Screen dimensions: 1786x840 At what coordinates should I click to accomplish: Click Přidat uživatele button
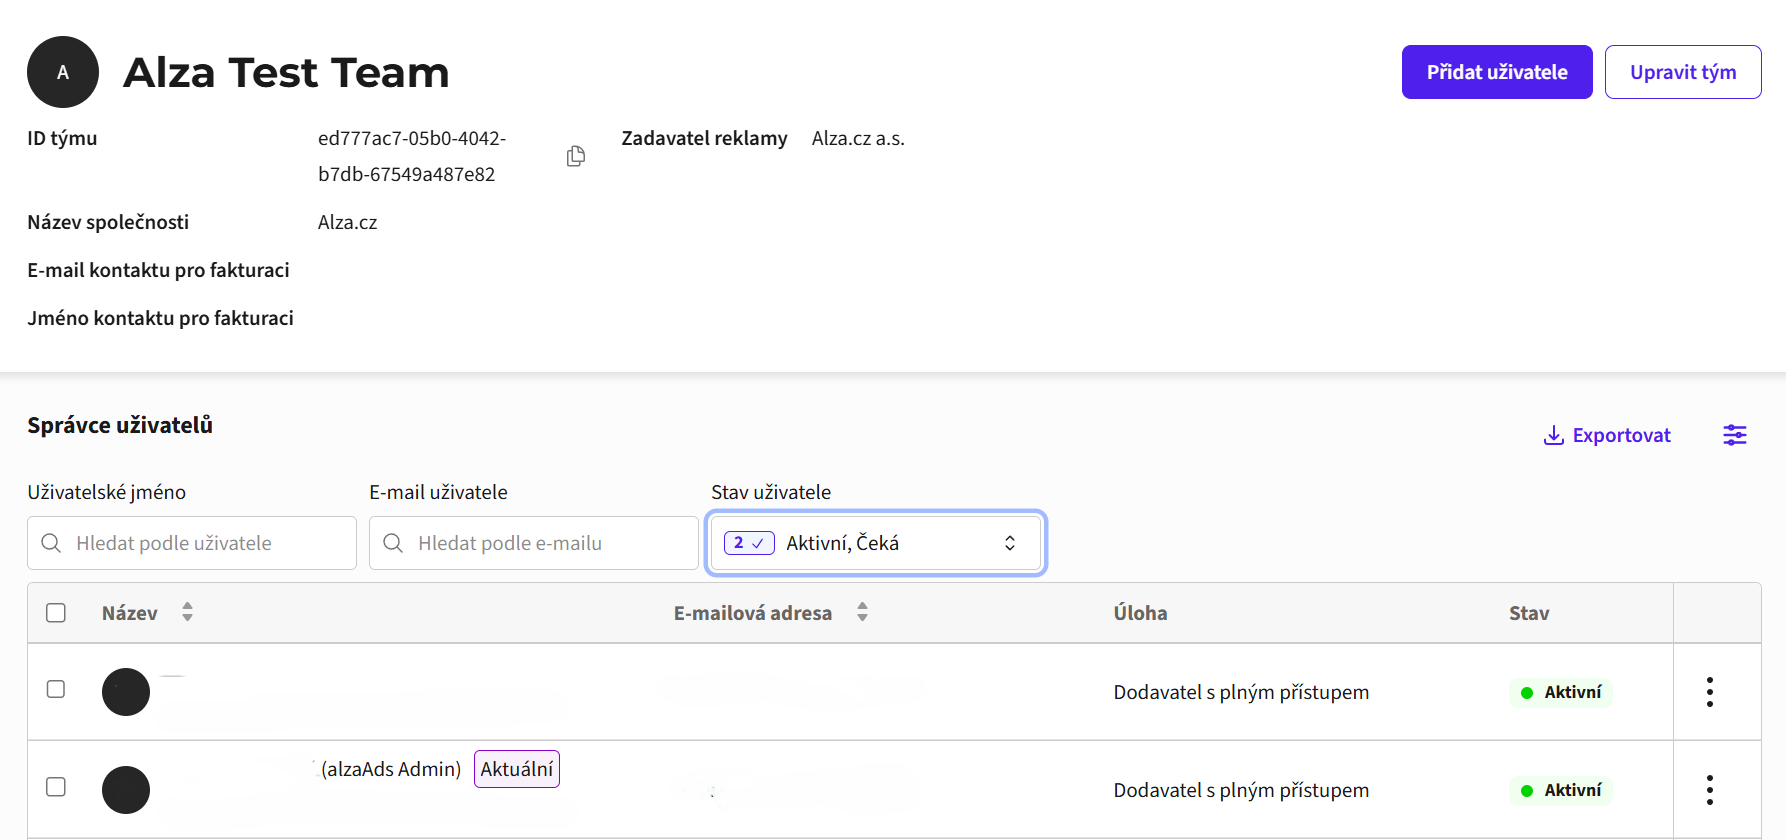1497,72
